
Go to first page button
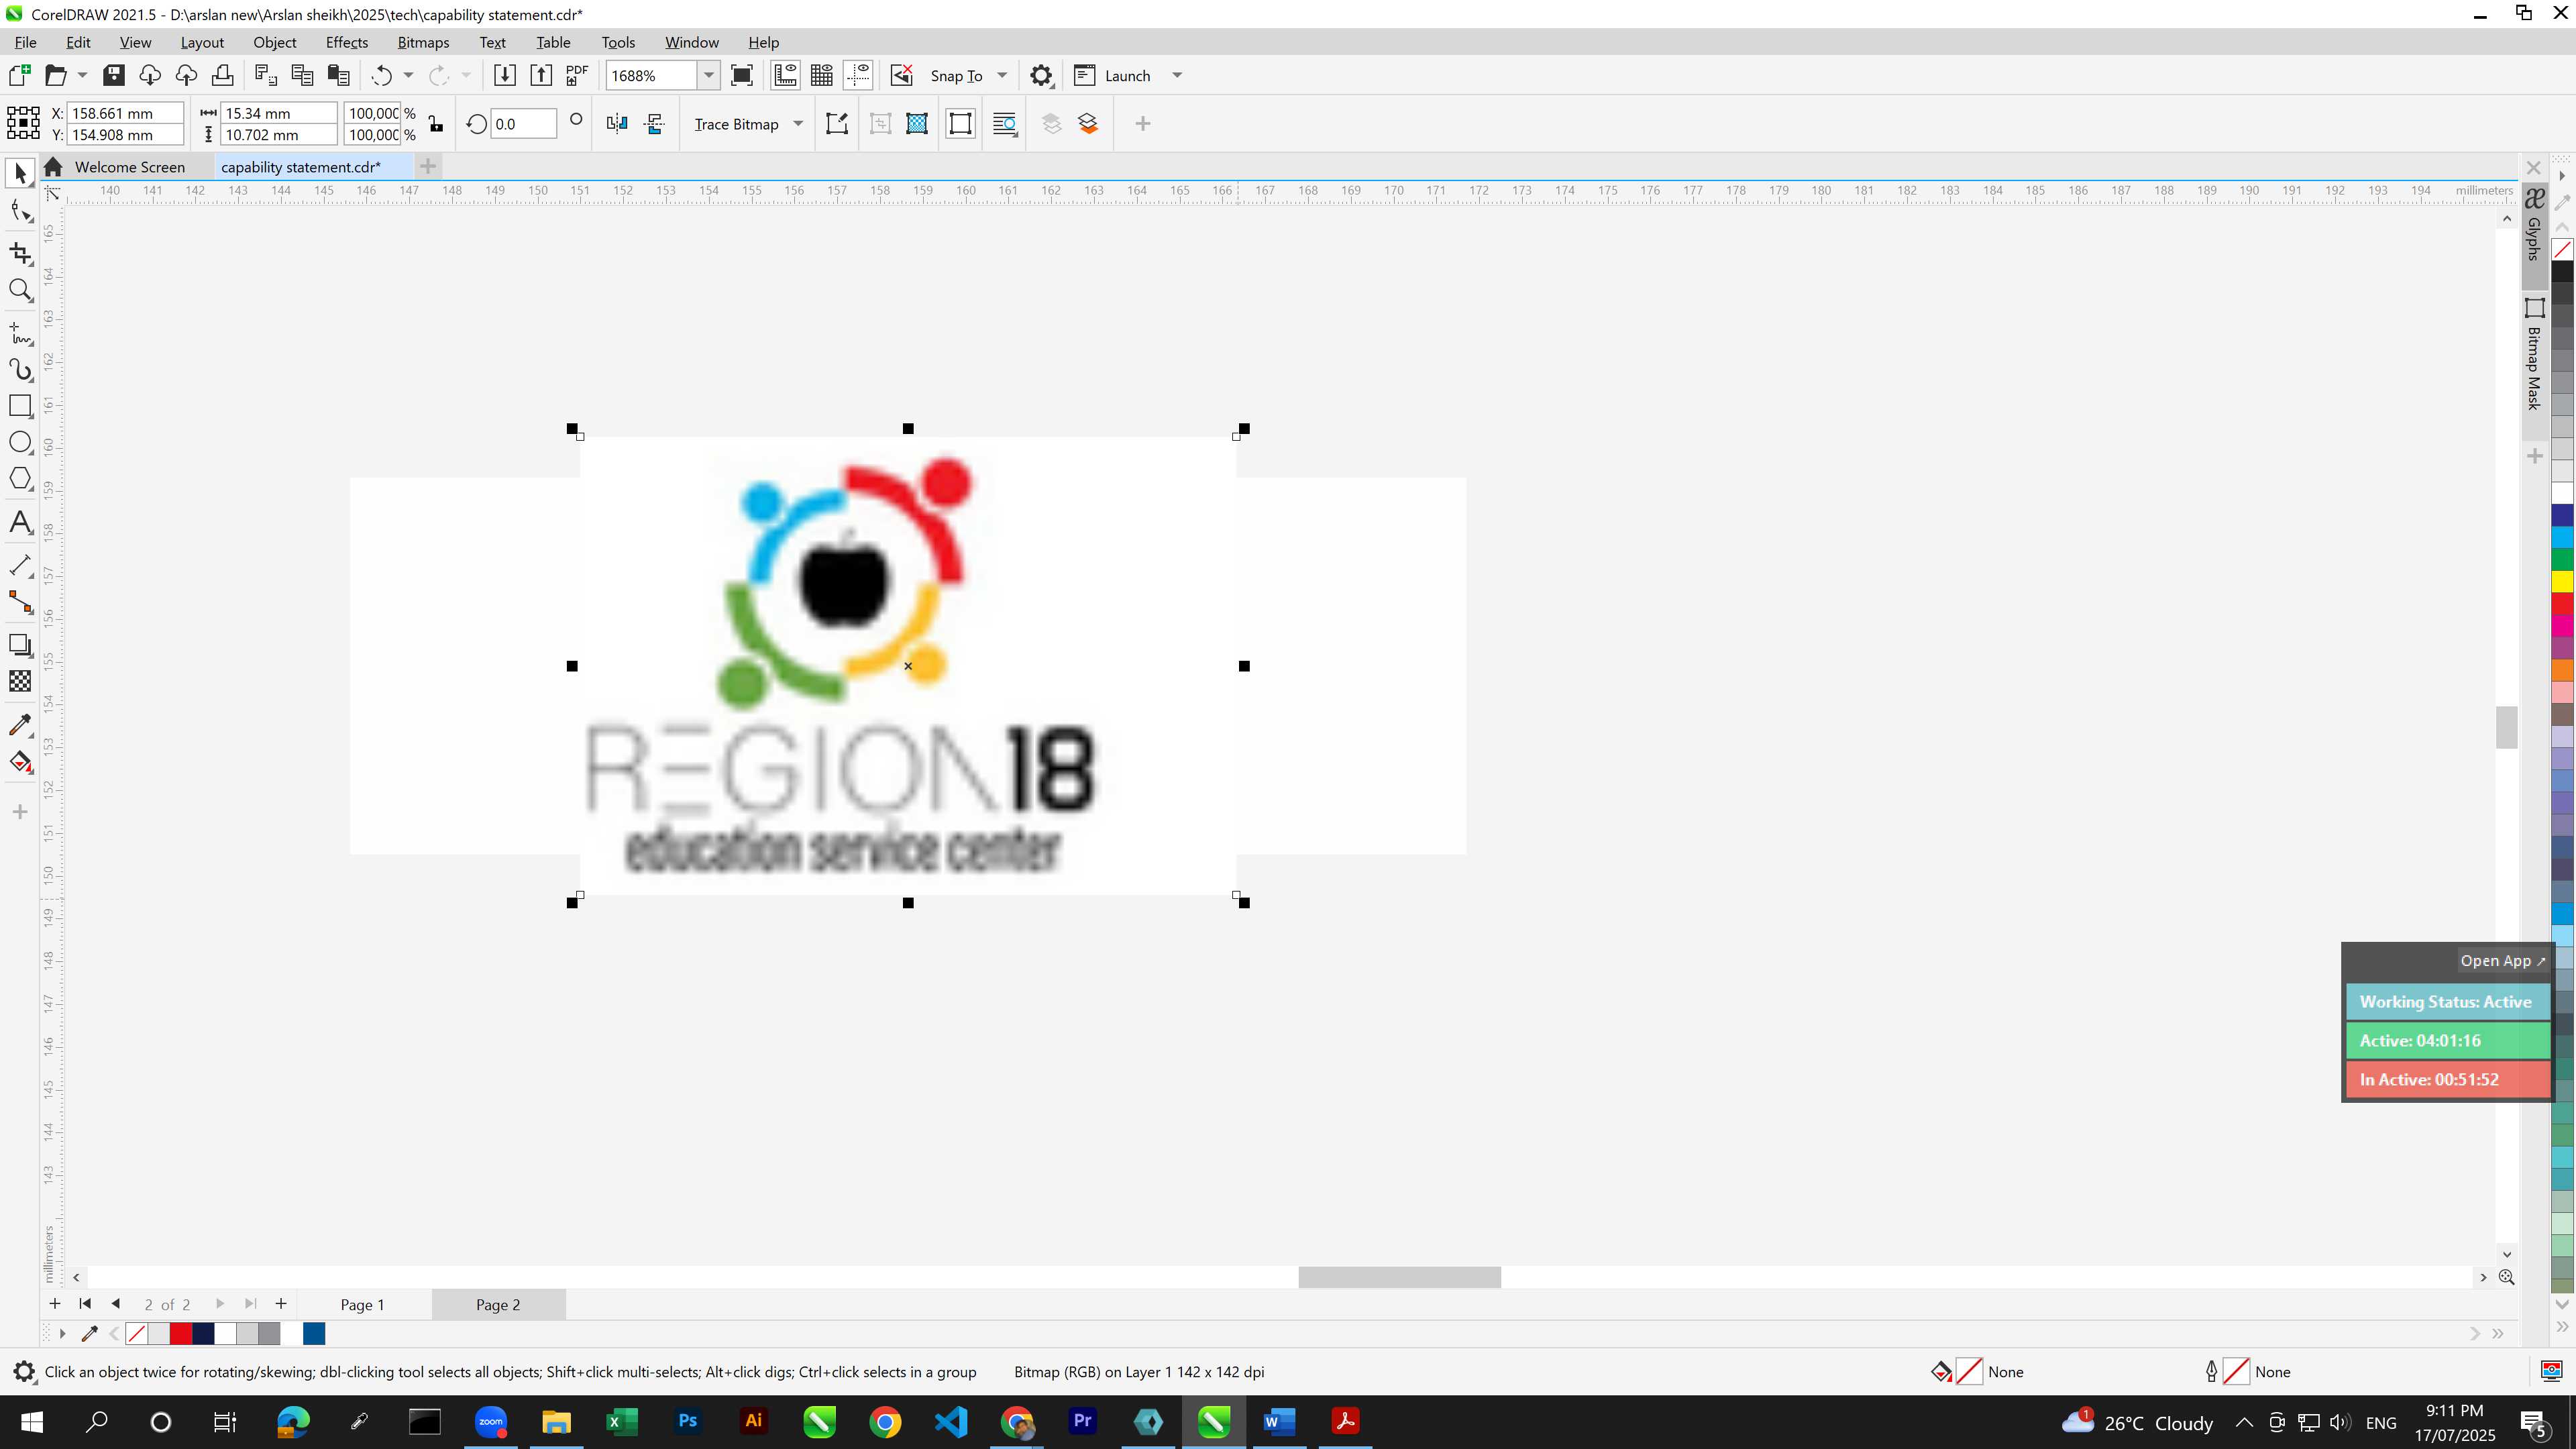pyautogui.click(x=85, y=1304)
